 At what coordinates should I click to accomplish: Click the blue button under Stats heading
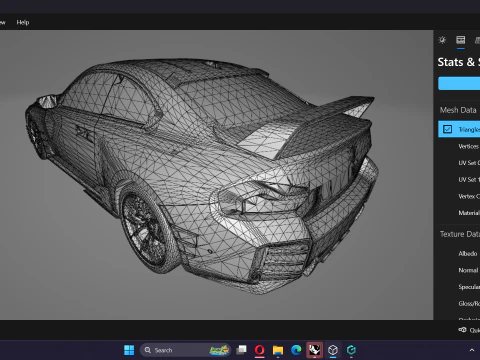[x=459, y=83]
